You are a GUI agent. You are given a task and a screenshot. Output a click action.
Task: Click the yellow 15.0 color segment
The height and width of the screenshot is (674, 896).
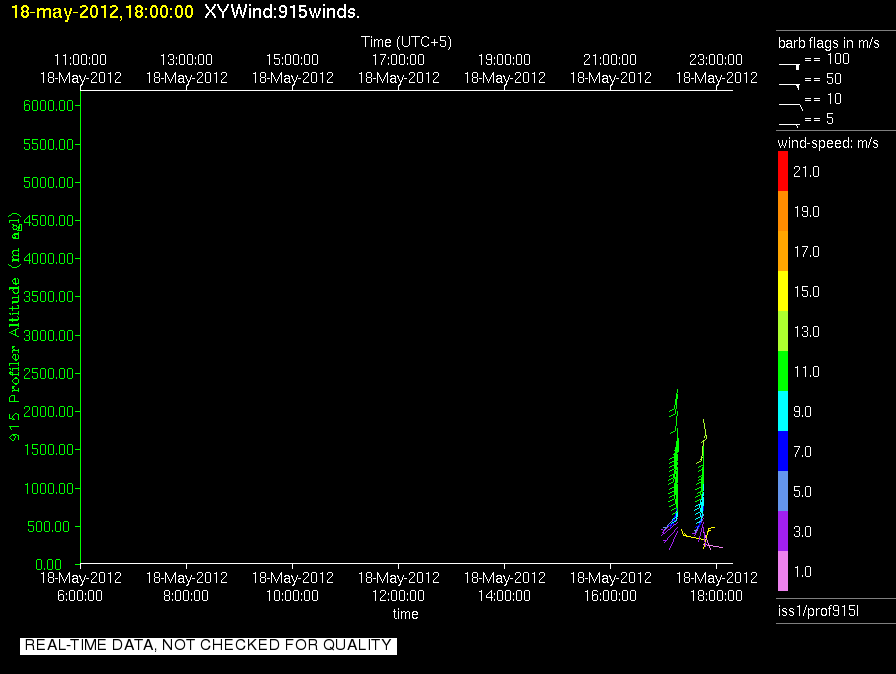783,291
